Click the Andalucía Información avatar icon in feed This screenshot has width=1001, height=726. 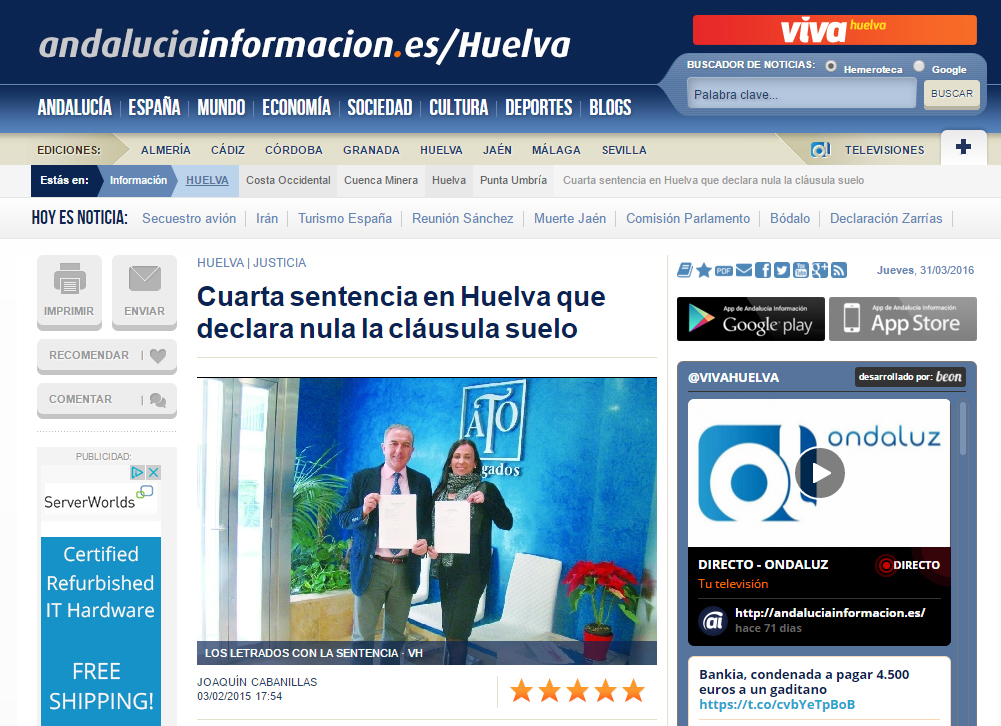click(713, 621)
